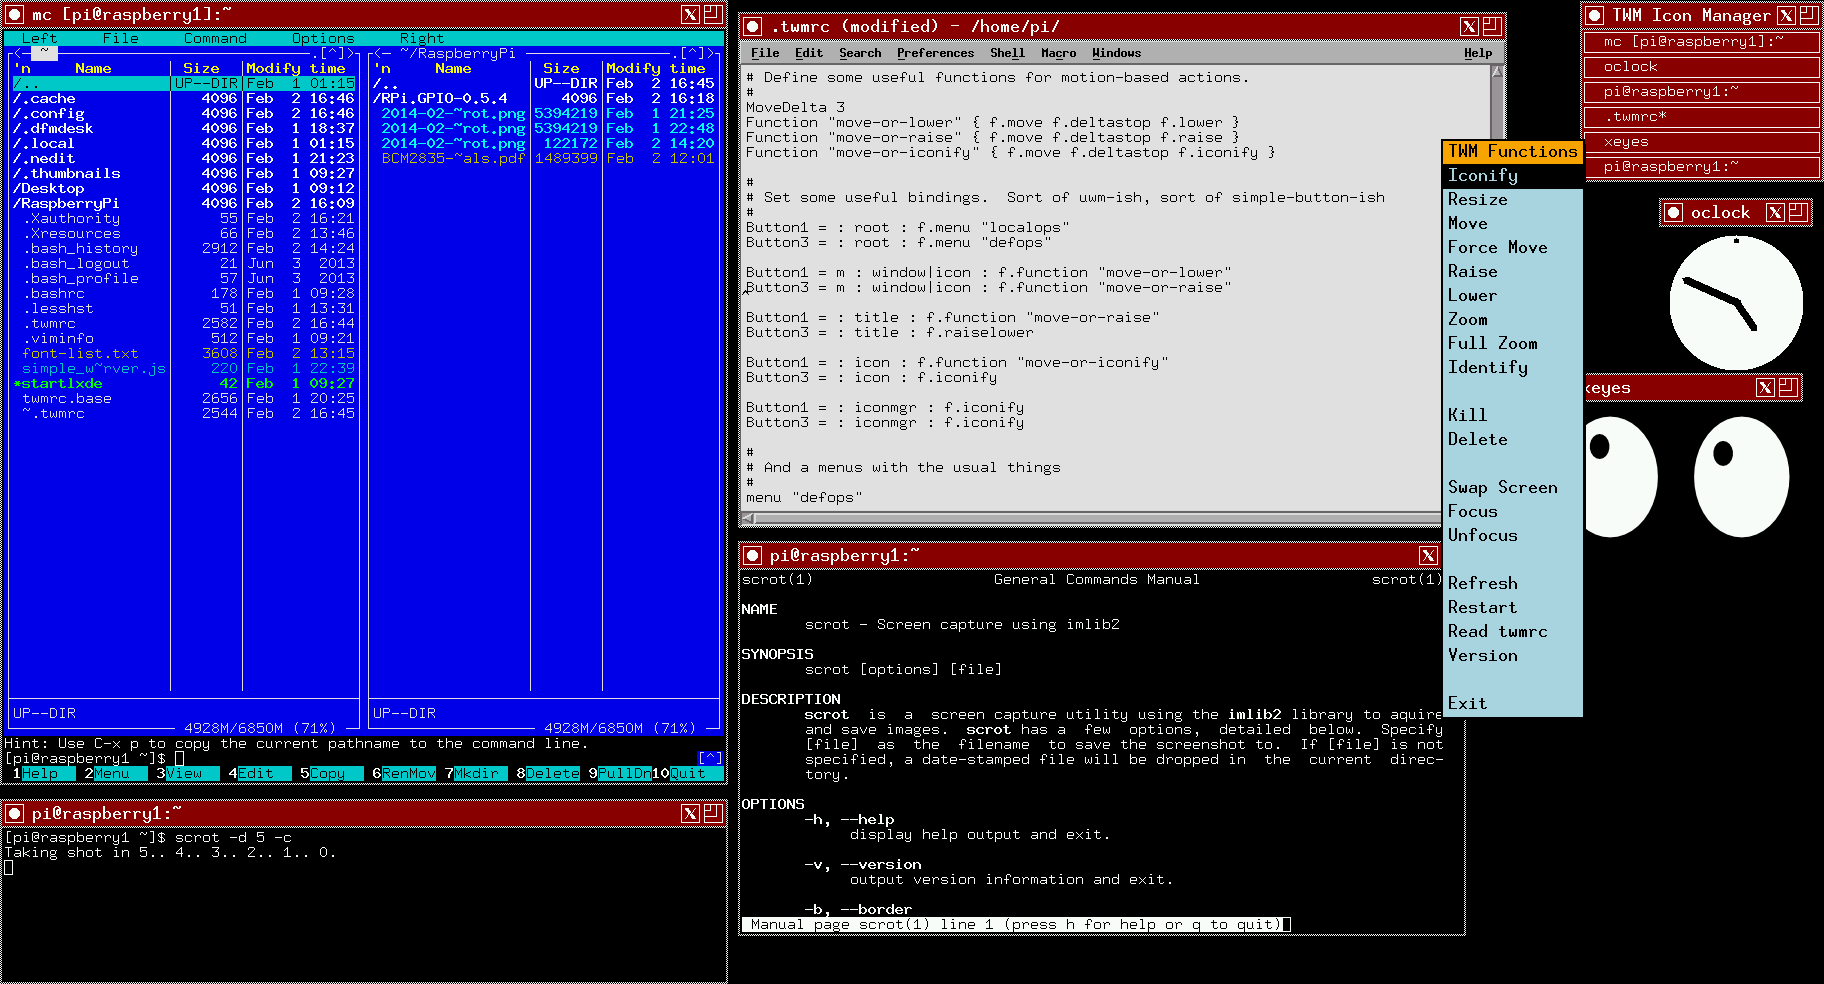Click resize icon on oclock titlebar
The height and width of the screenshot is (984, 1824).
(1798, 212)
